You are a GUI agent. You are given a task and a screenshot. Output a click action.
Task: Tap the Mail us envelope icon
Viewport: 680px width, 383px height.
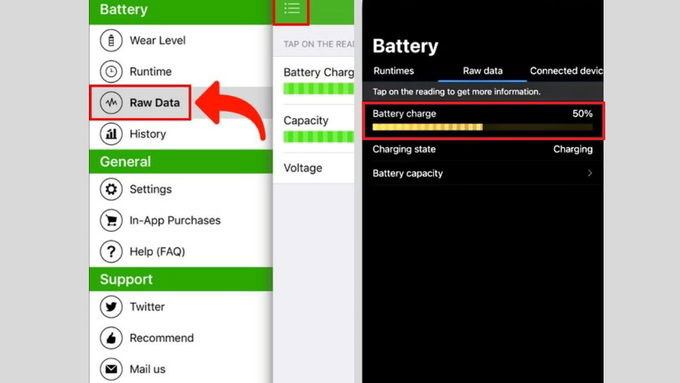tap(111, 369)
